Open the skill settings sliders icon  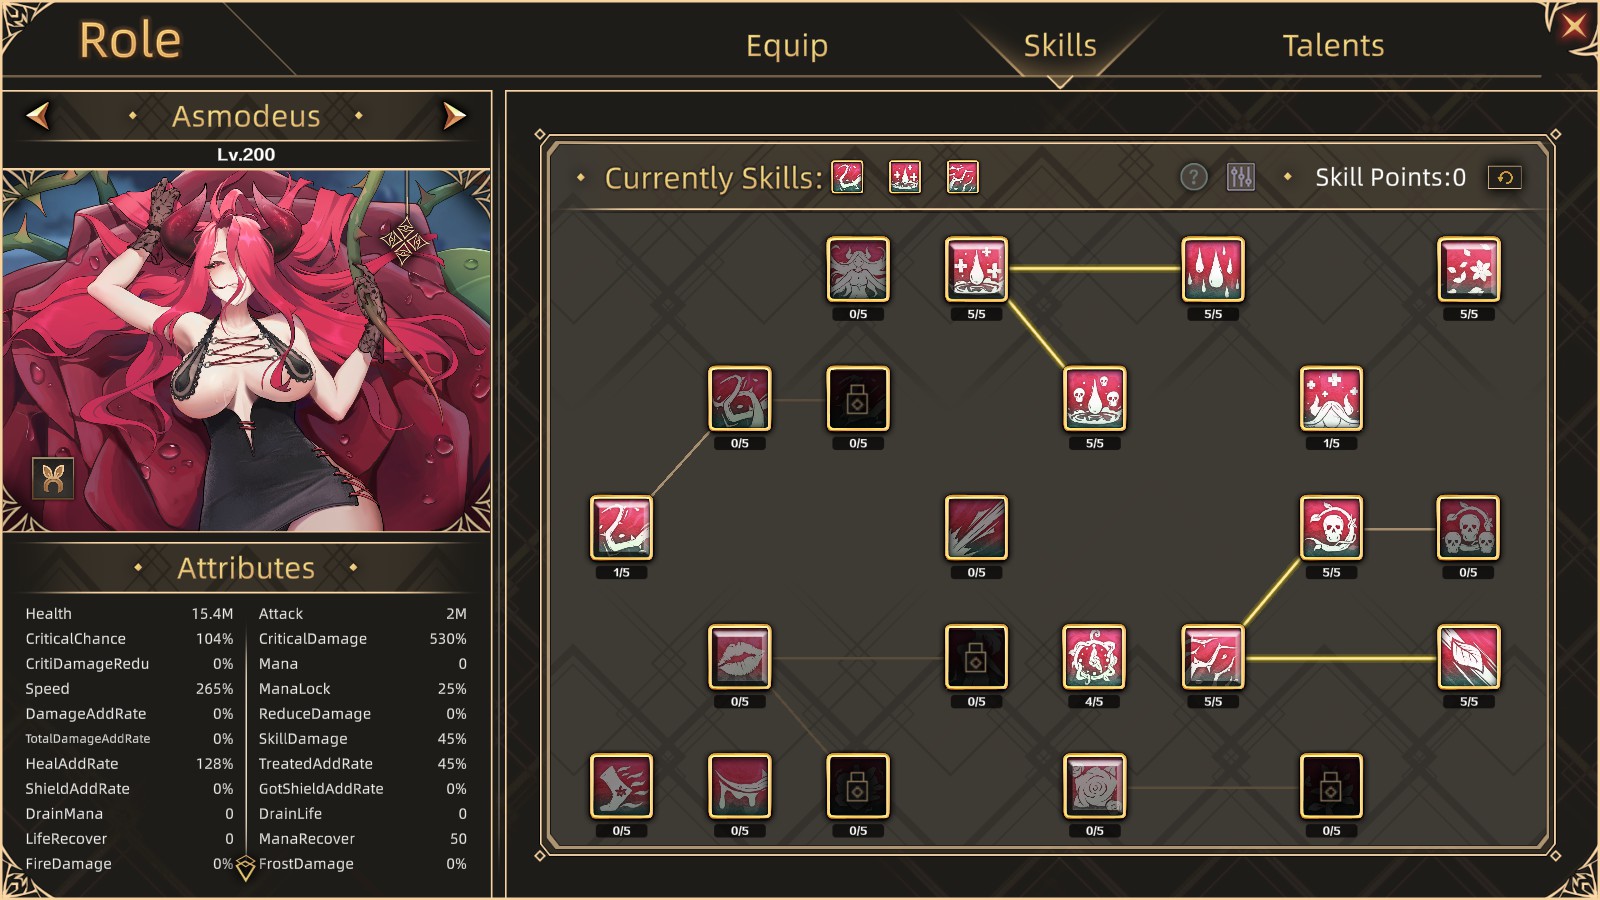(x=1240, y=177)
